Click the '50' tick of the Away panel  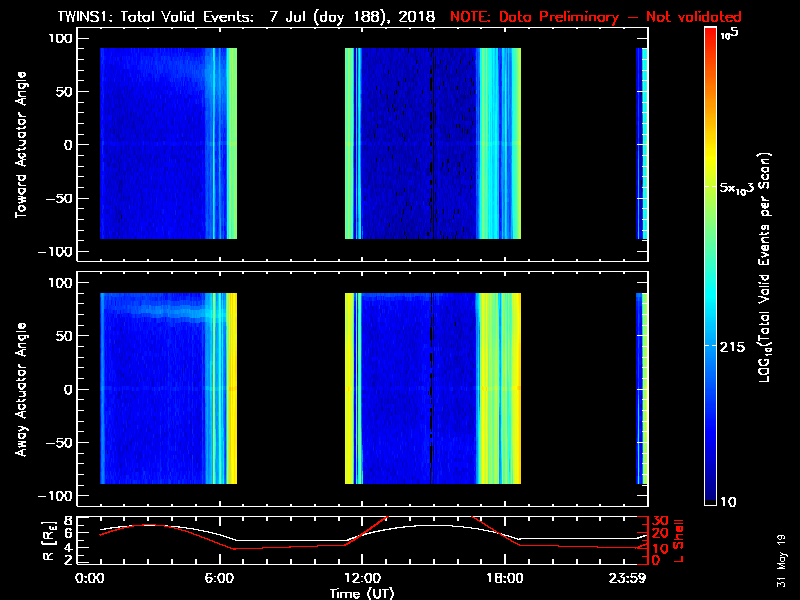click(65, 336)
